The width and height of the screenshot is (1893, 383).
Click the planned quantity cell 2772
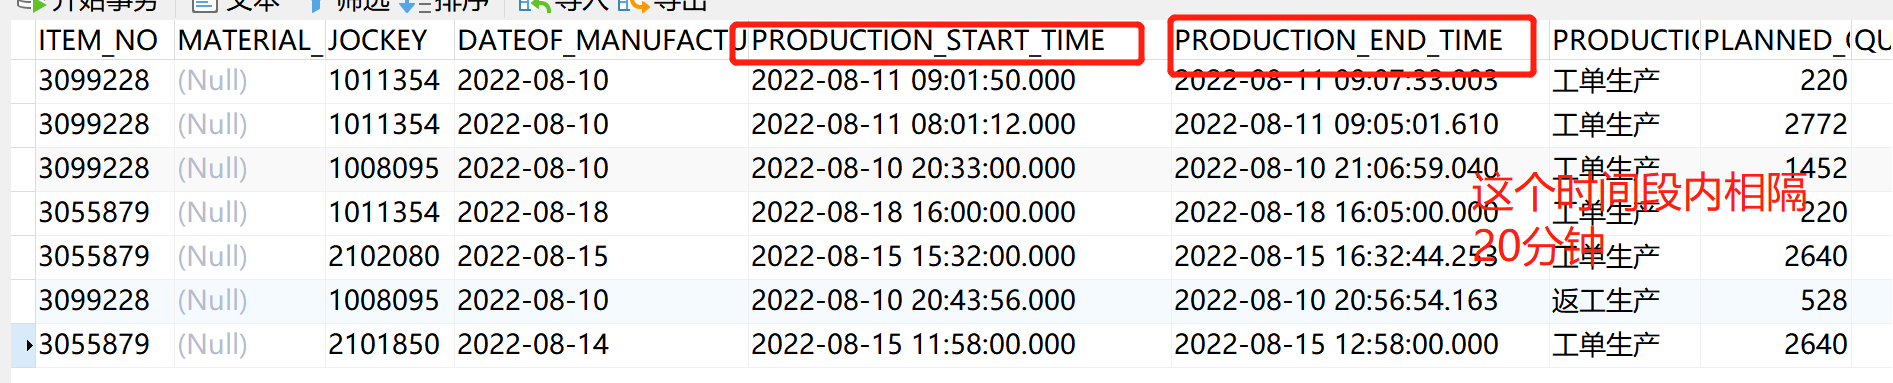(x=1815, y=124)
